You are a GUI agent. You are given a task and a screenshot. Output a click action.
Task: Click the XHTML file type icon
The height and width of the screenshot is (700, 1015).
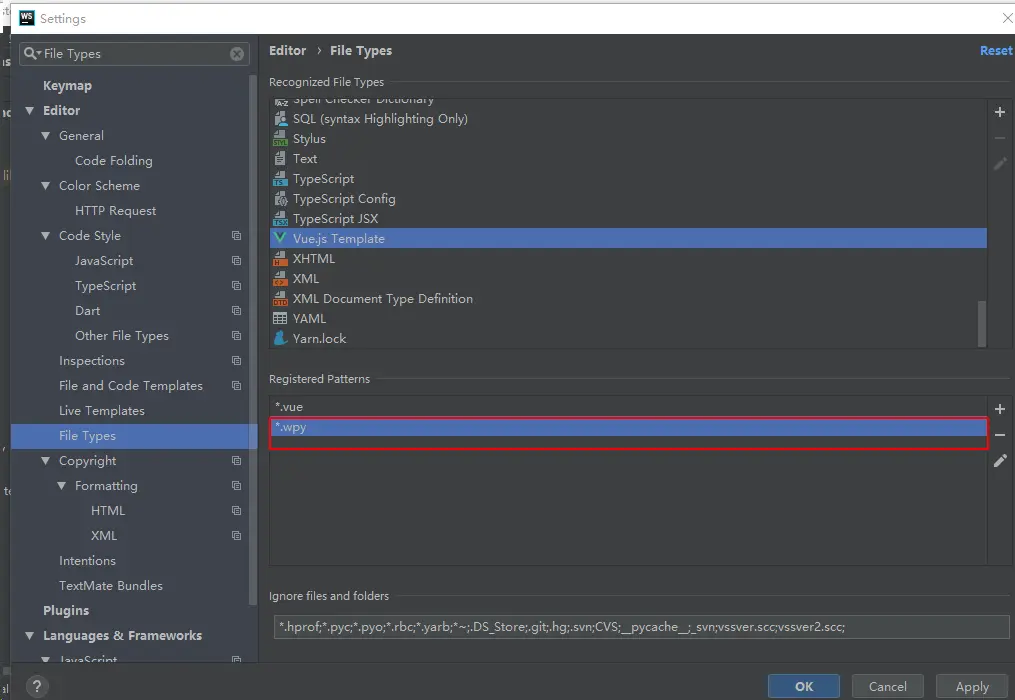(280, 258)
